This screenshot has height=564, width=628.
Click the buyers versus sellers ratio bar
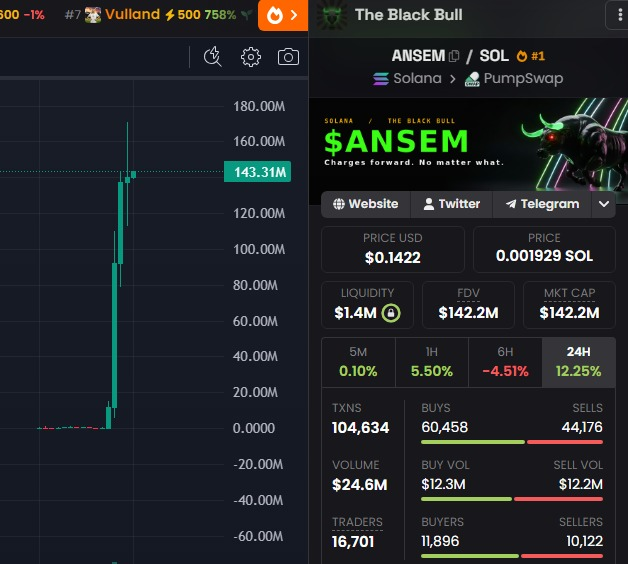(512, 556)
